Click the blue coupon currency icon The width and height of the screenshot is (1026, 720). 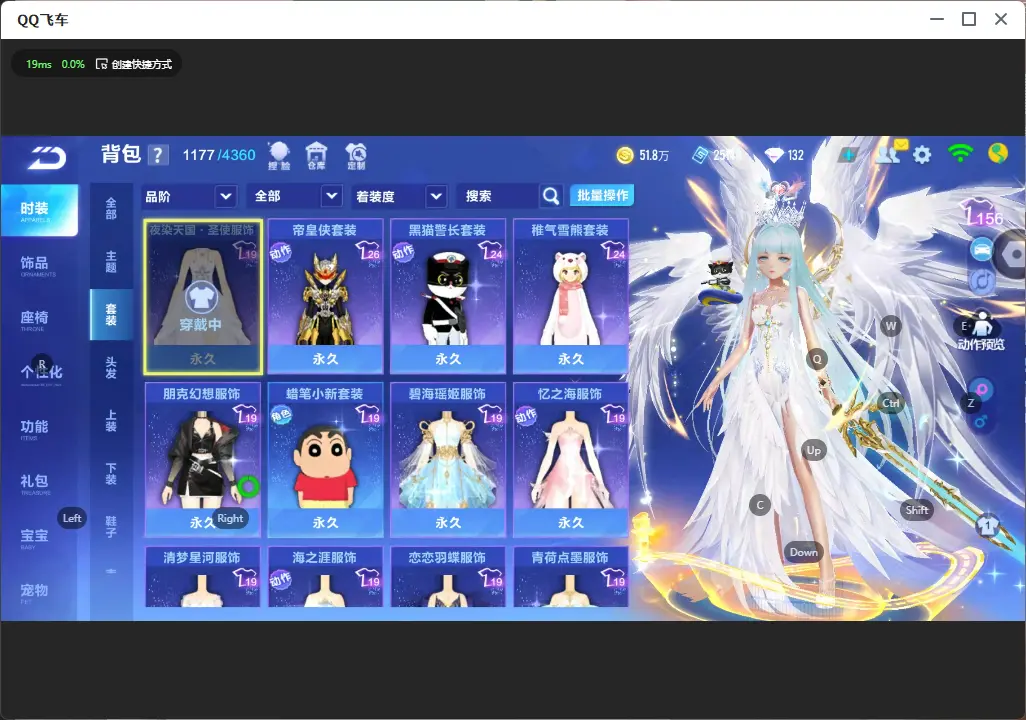click(700, 155)
